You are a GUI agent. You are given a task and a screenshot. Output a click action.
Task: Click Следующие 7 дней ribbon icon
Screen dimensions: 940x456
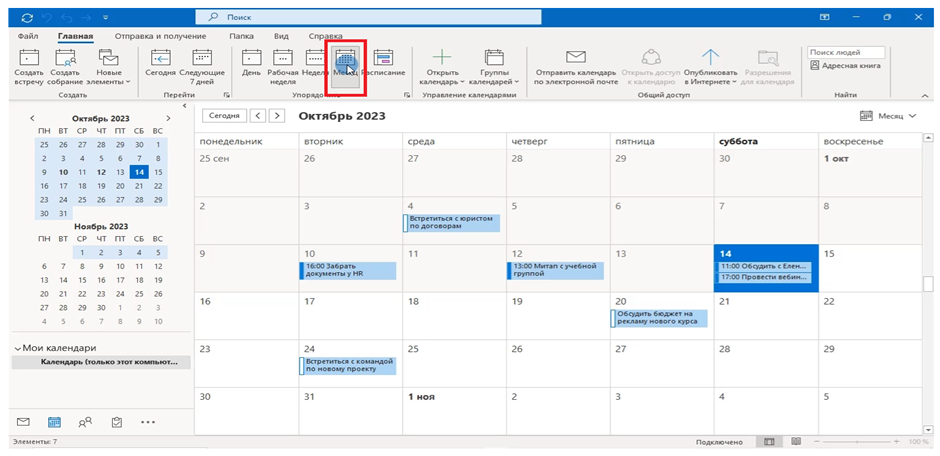202,65
